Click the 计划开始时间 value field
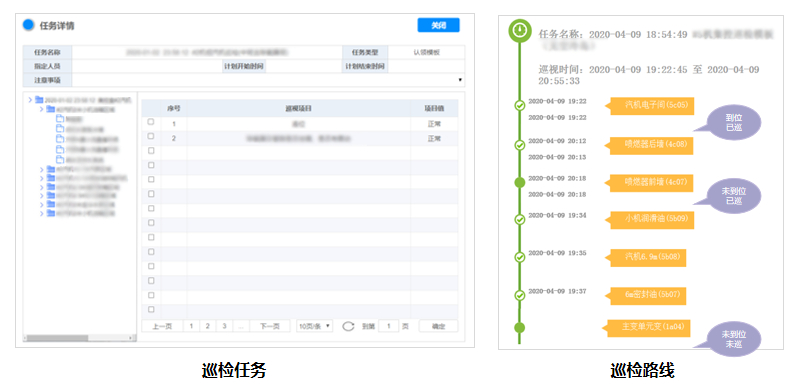 [303, 66]
